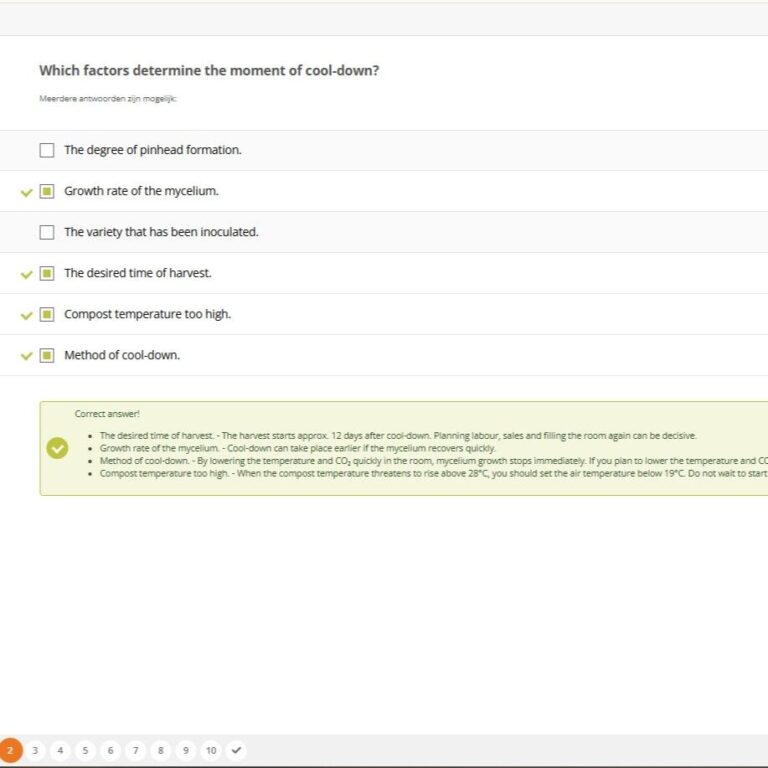This screenshot has width=768, height=768.
Task: Jump to question 10
Action: [211, 750]
